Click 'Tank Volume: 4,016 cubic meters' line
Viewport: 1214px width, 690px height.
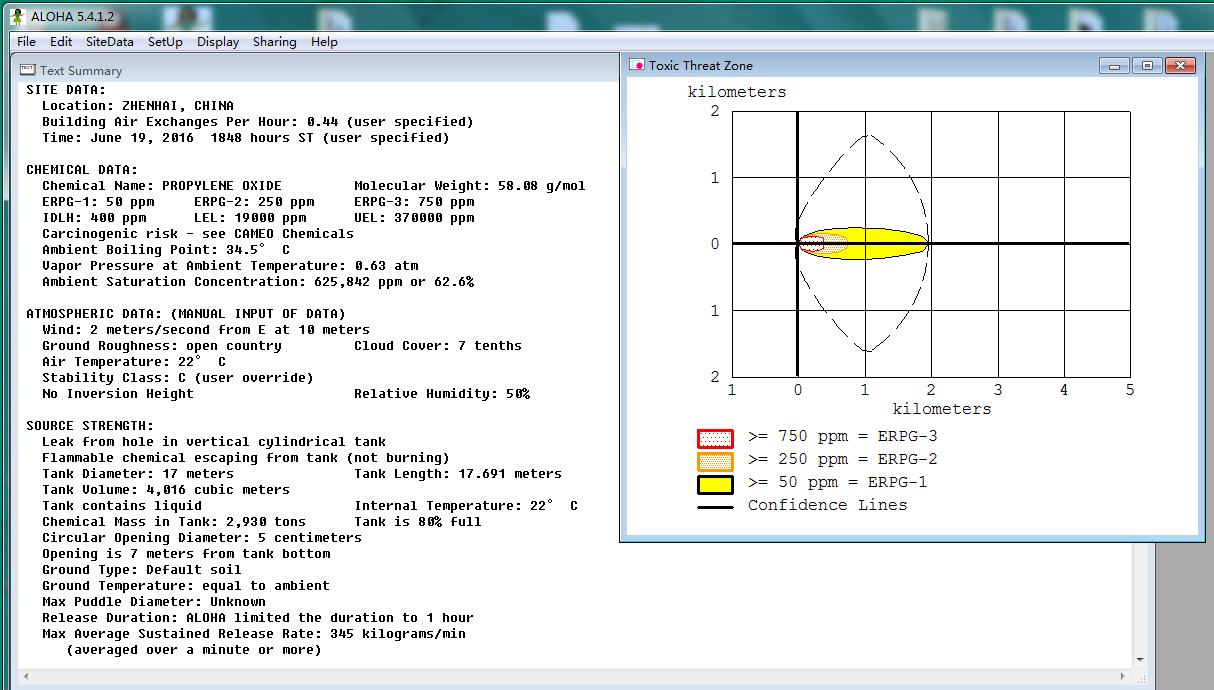coord(166,490)
